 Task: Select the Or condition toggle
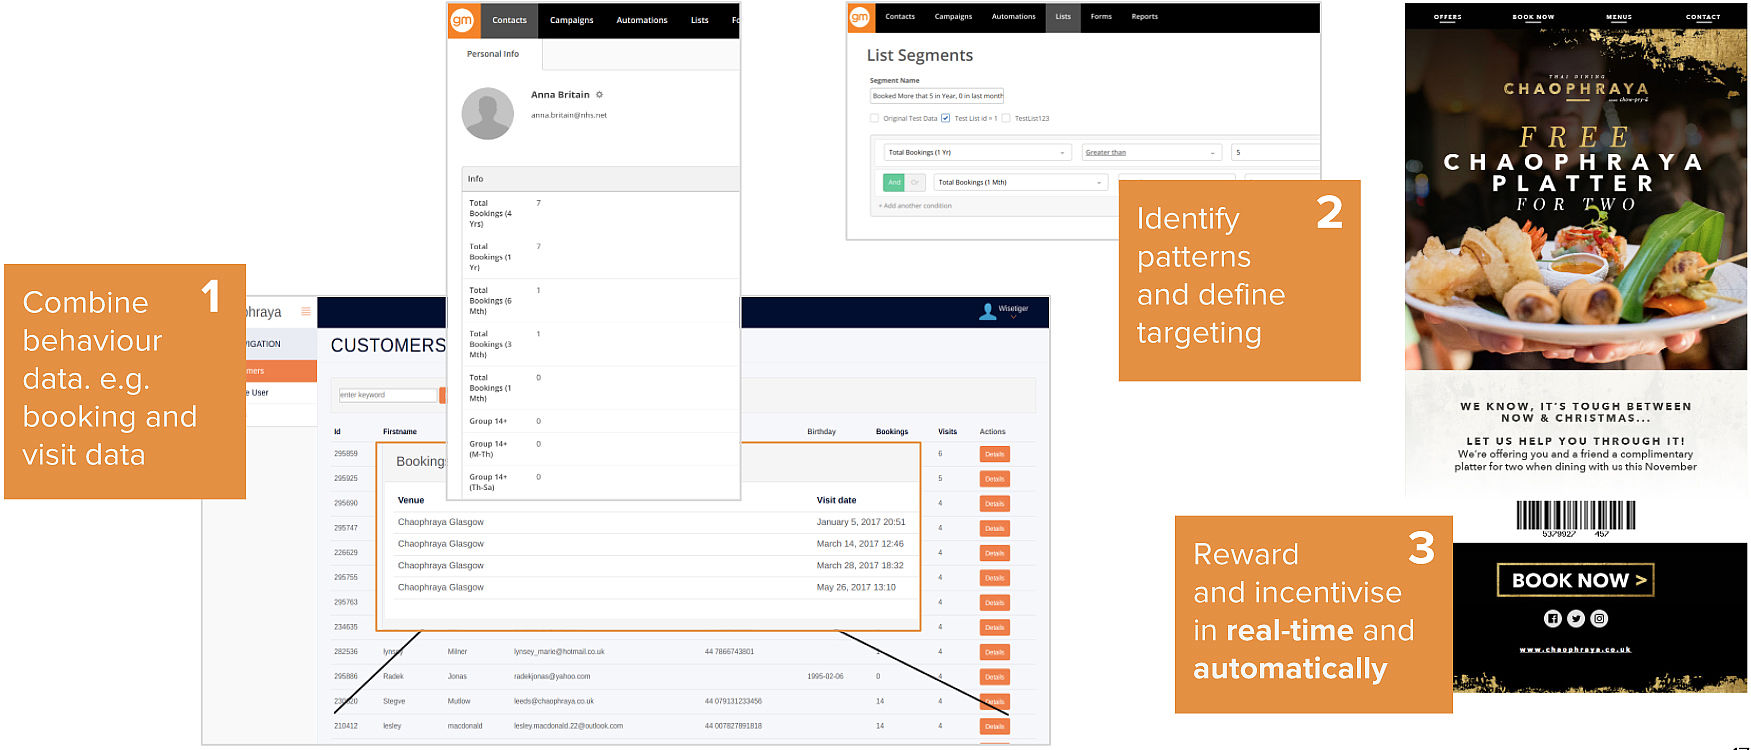click(915, 183)
